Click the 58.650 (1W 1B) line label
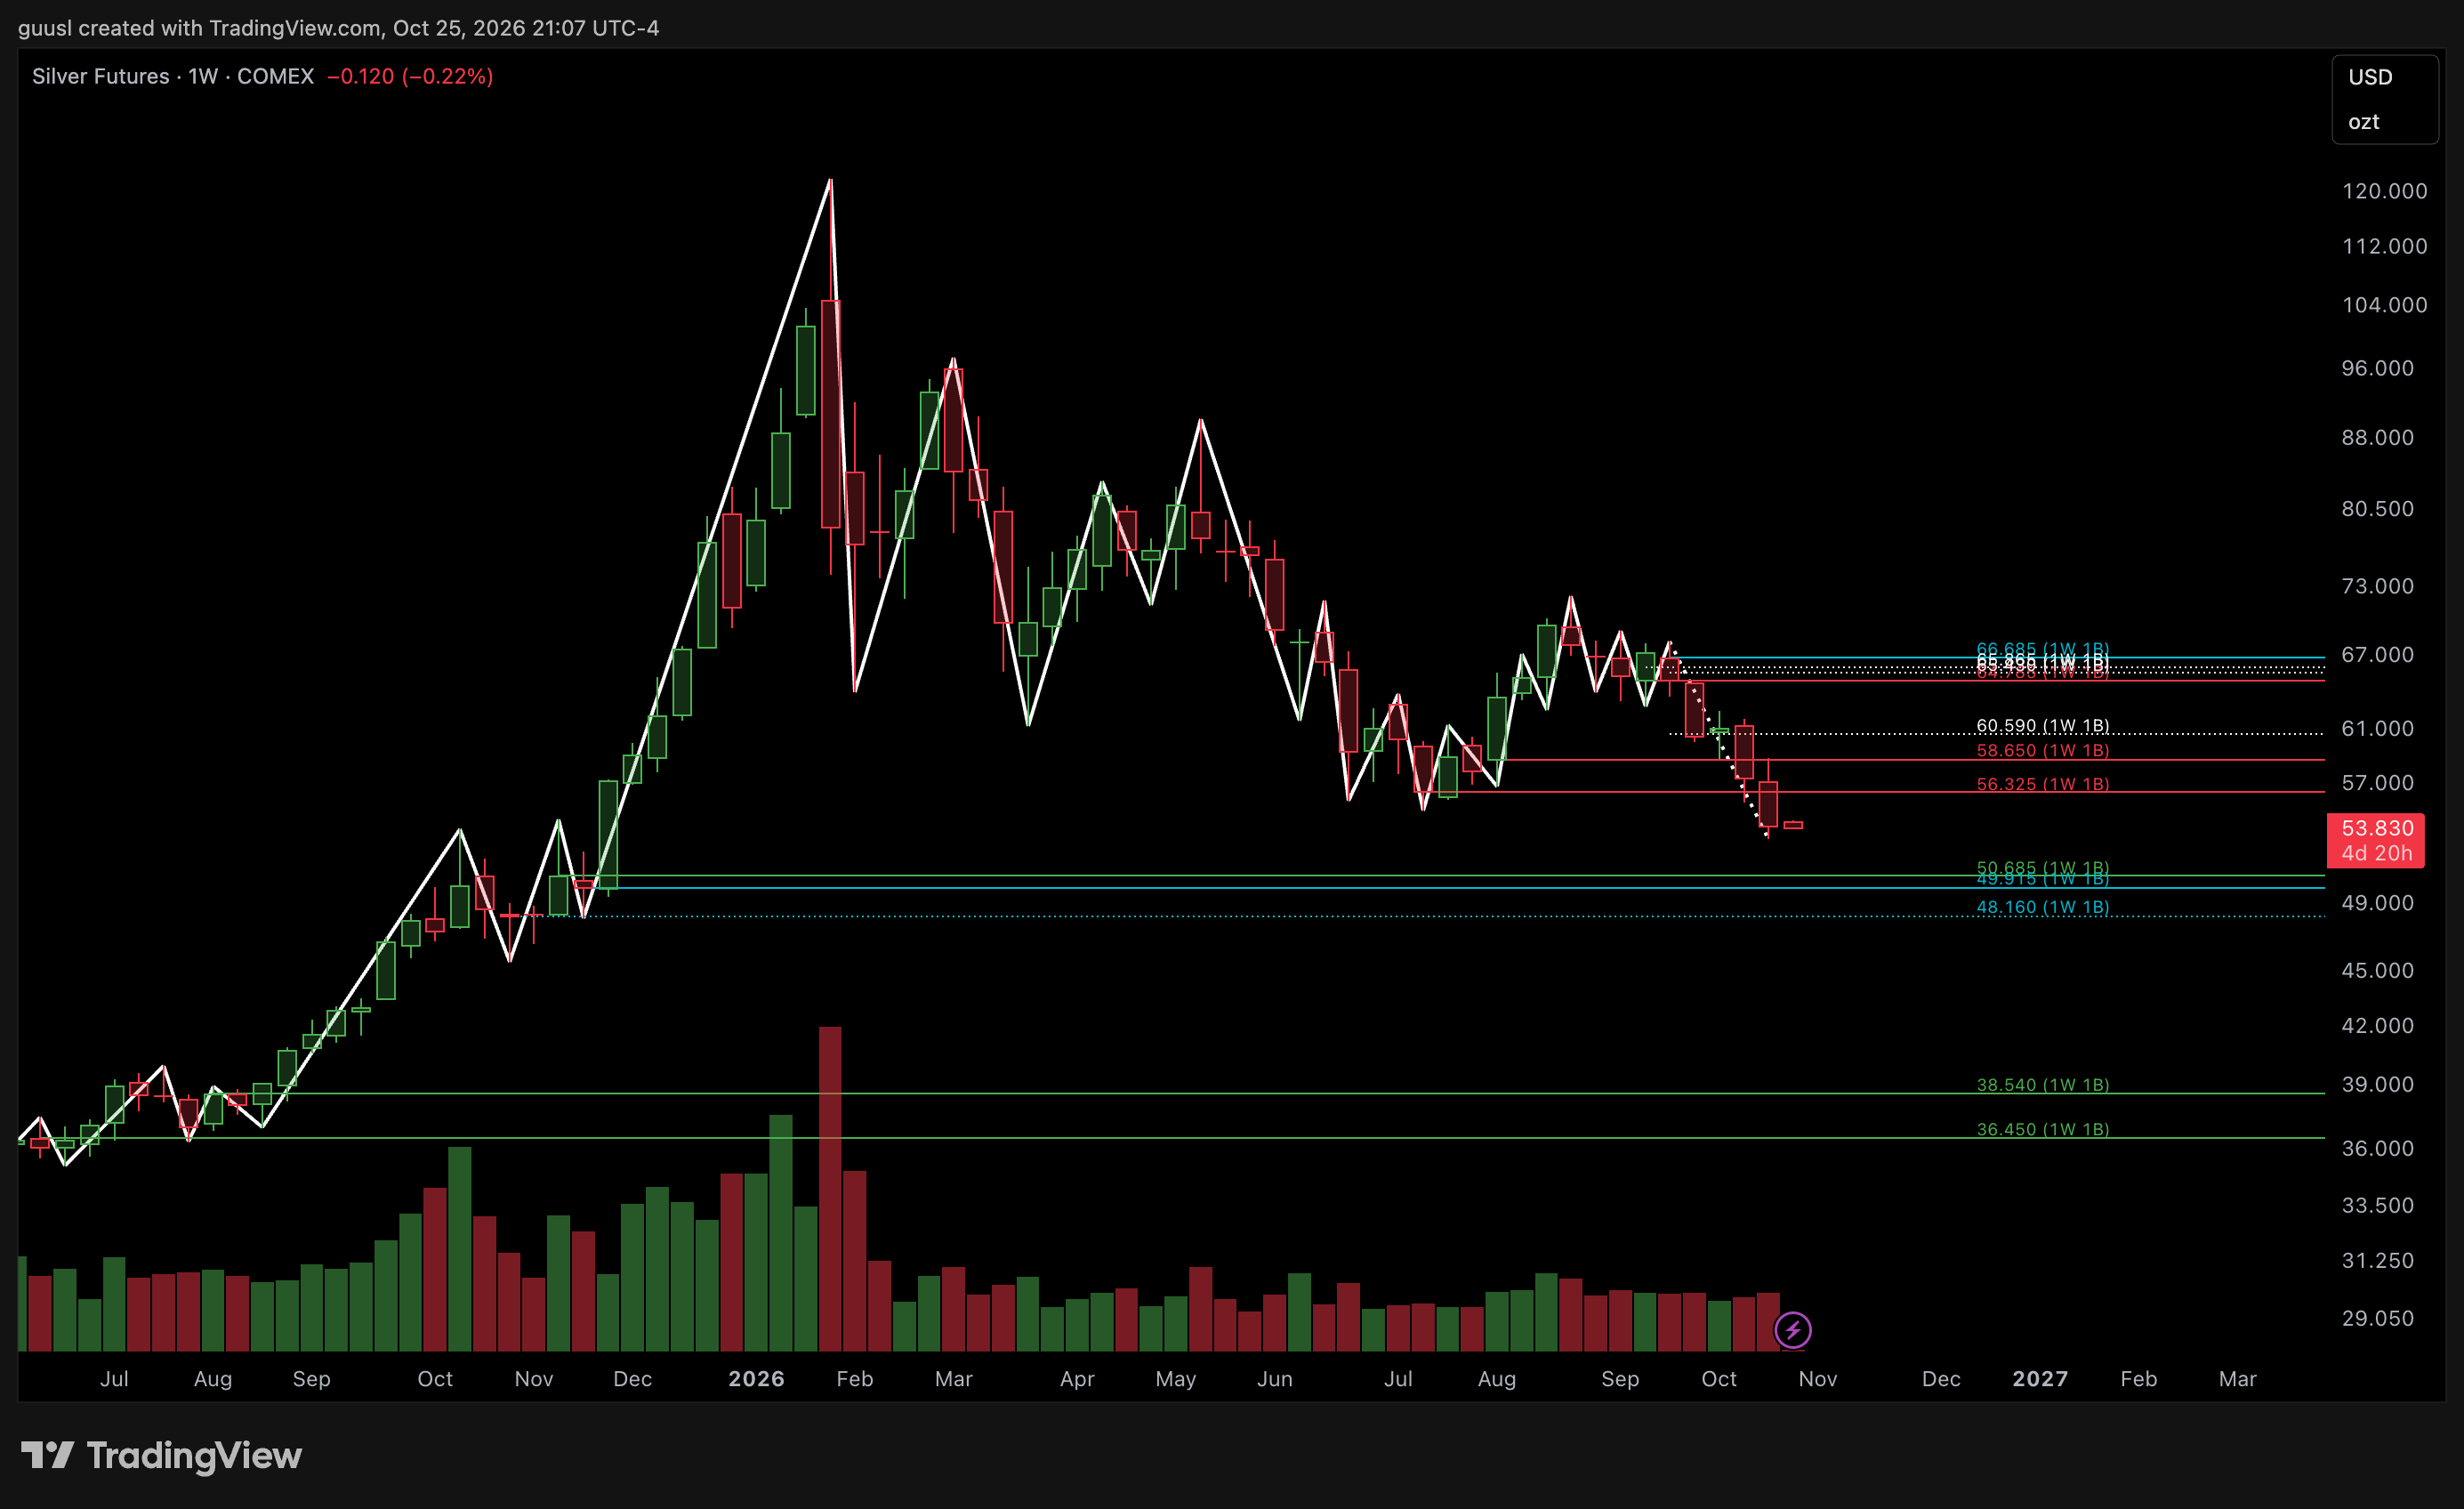Viewport: 2464px width, 1509px height. coord(2042,750)
